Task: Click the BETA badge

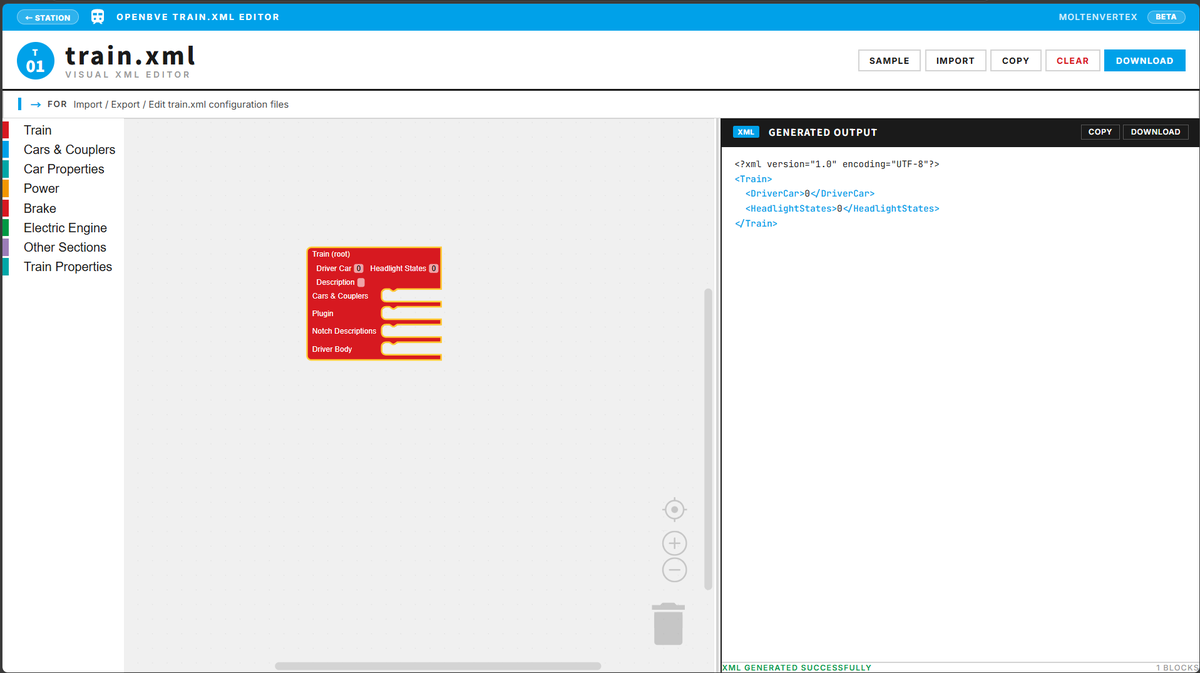Action: 1165,17
